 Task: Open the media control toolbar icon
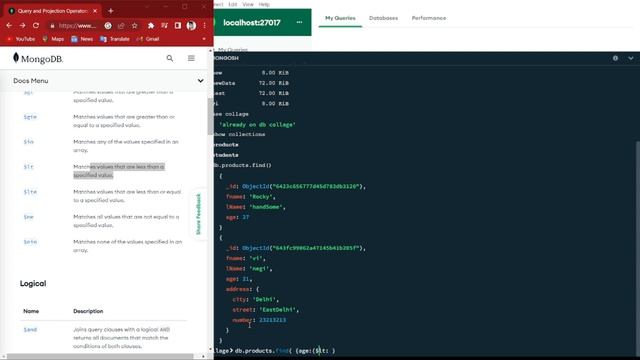coord(164,26)
